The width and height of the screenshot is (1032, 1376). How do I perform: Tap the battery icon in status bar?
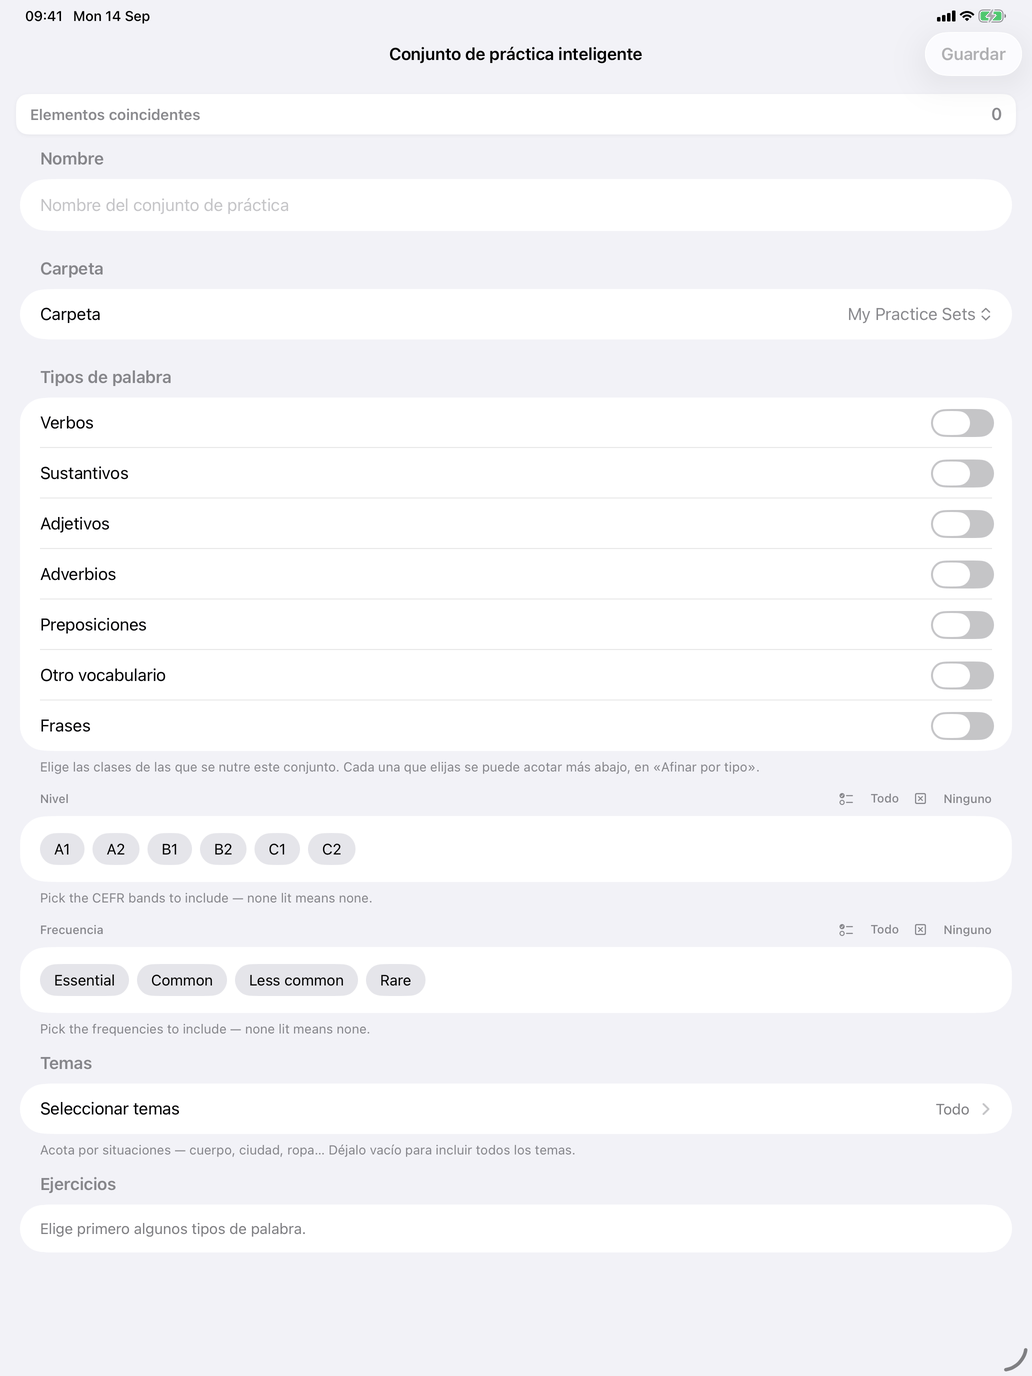(x=992, y=16)
